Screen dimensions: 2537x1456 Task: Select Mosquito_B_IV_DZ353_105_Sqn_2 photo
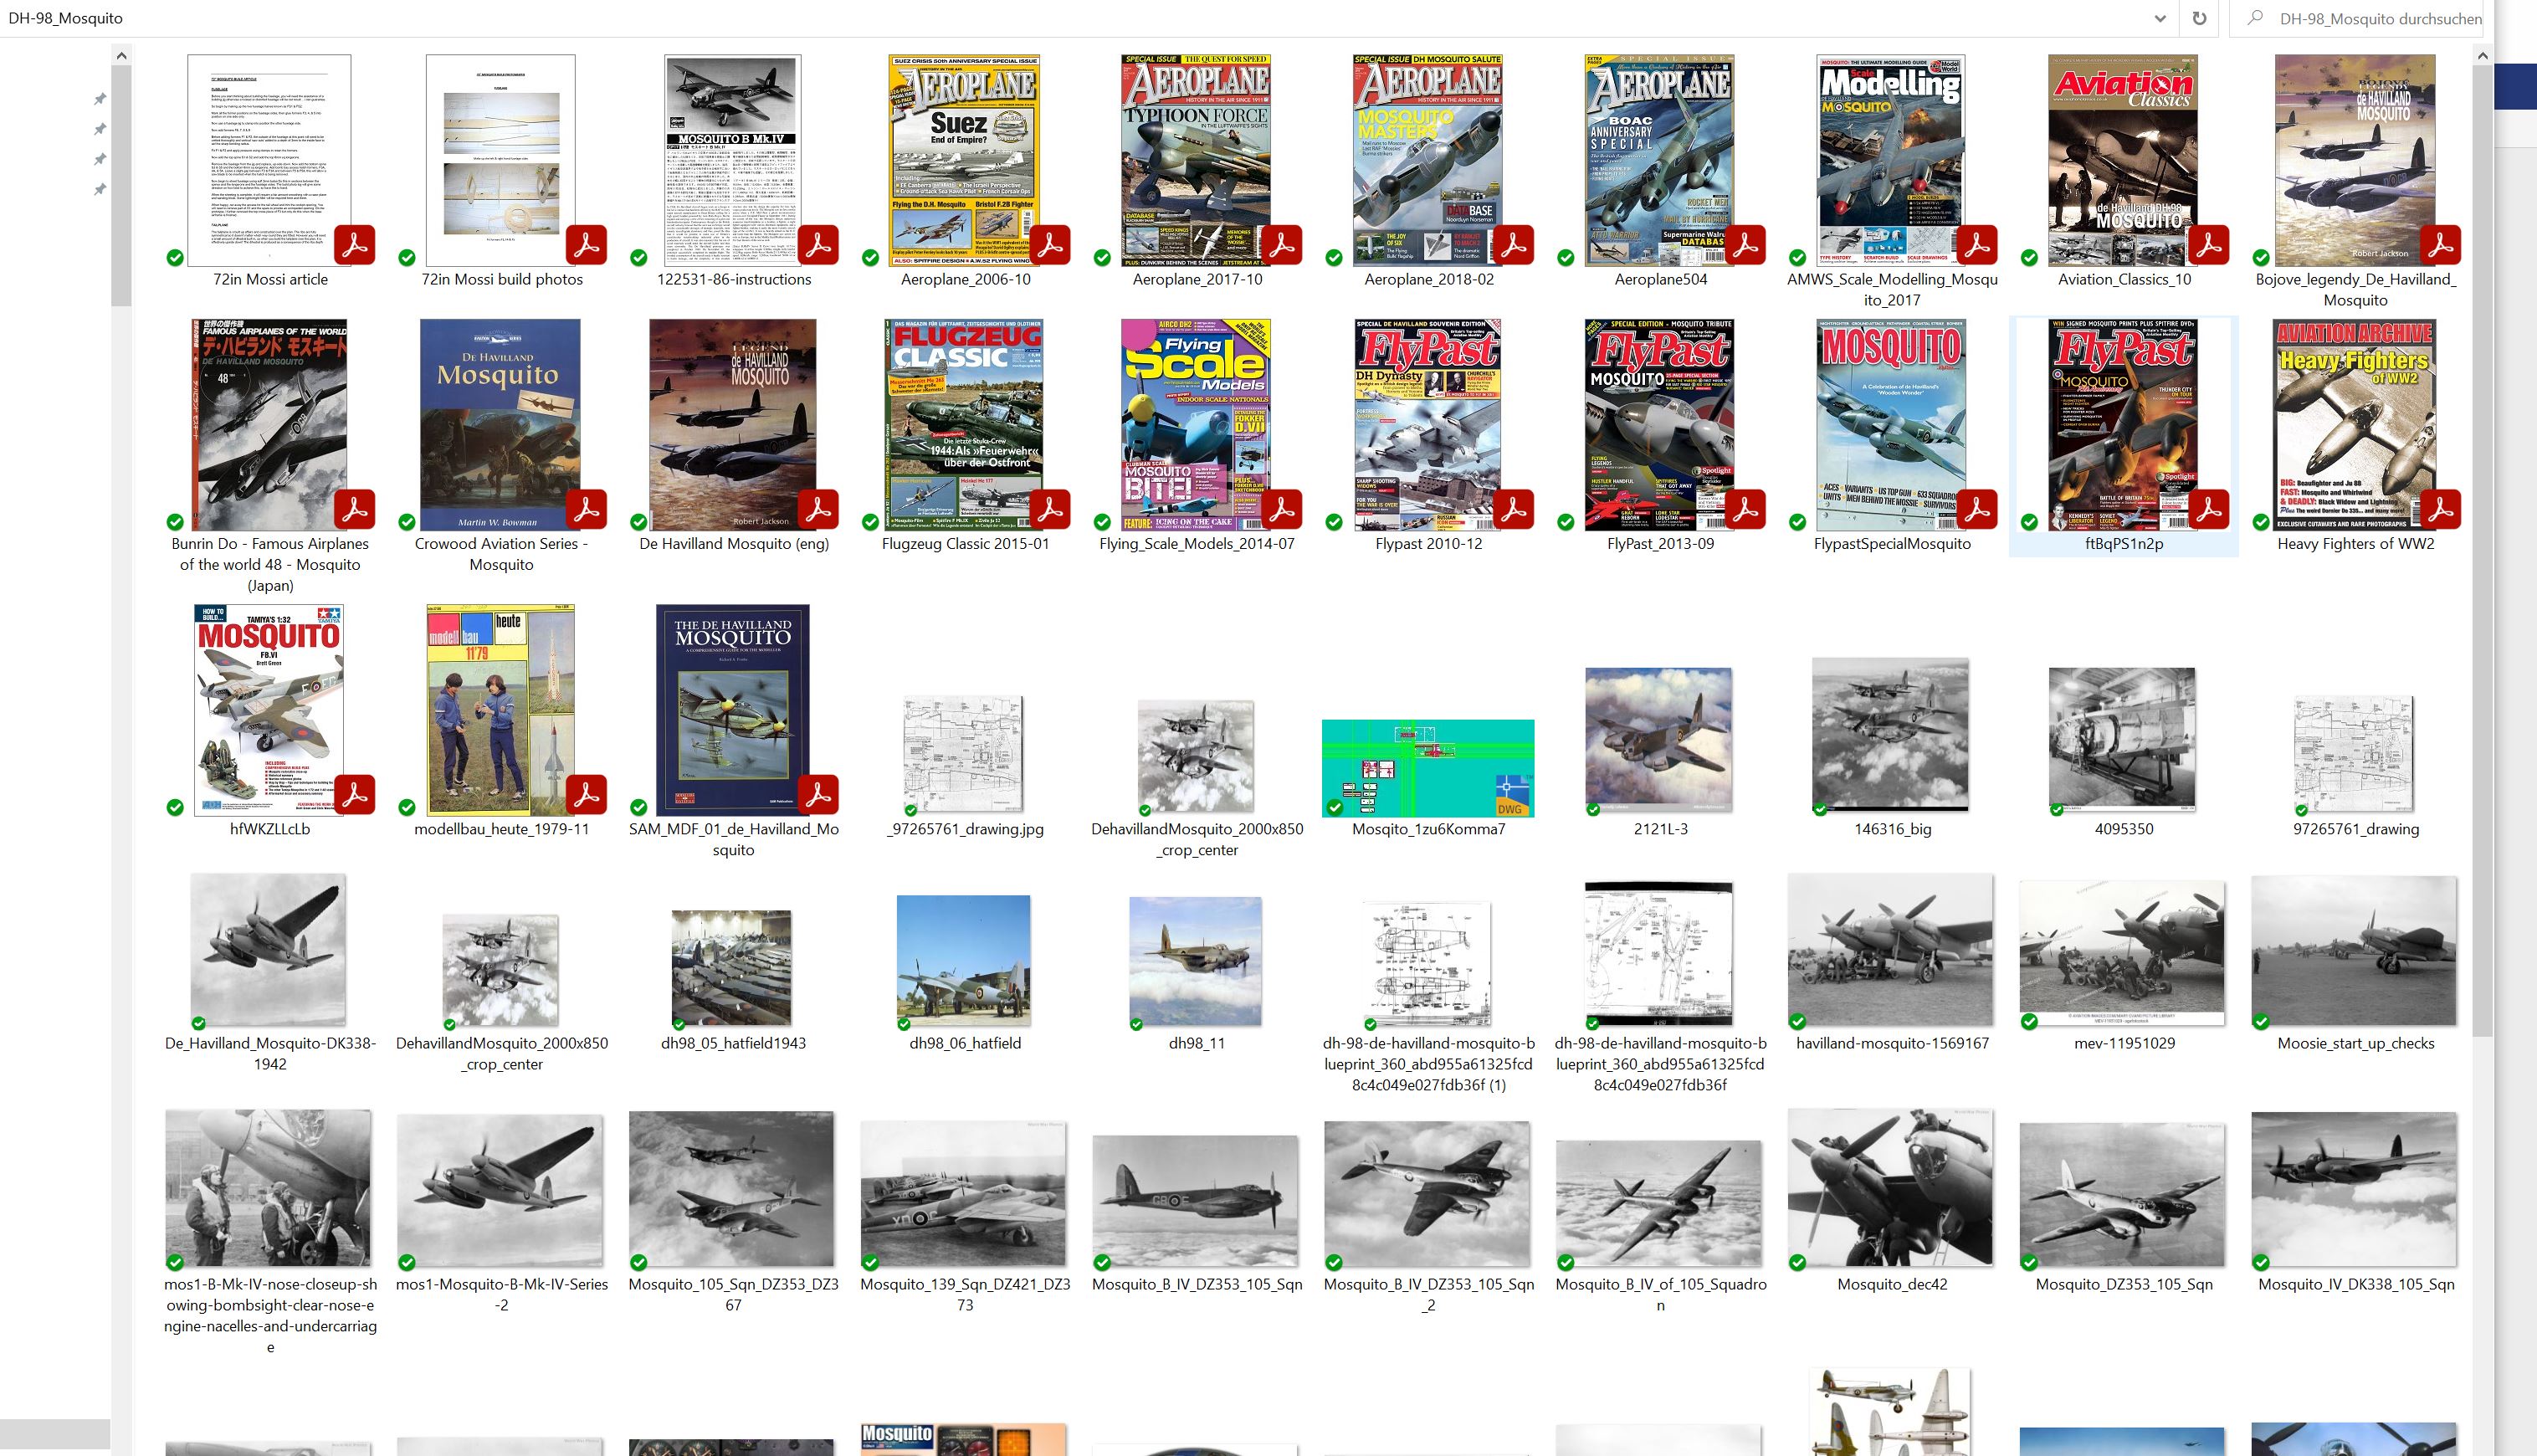[1428, 1194]
